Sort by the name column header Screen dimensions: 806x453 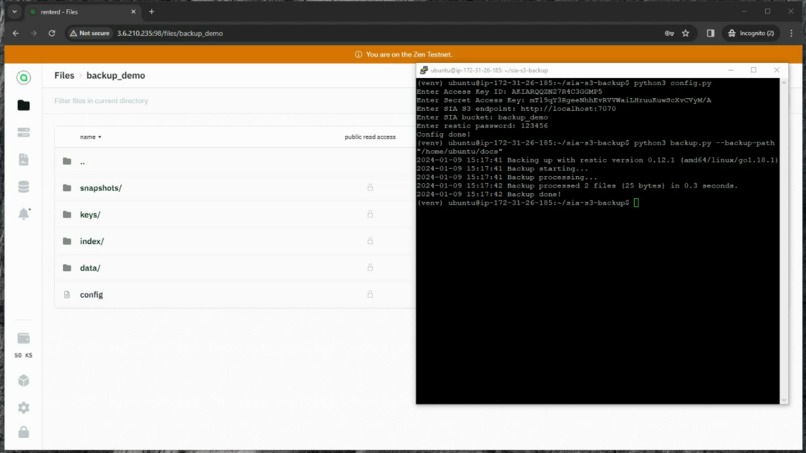coord(90,137)
